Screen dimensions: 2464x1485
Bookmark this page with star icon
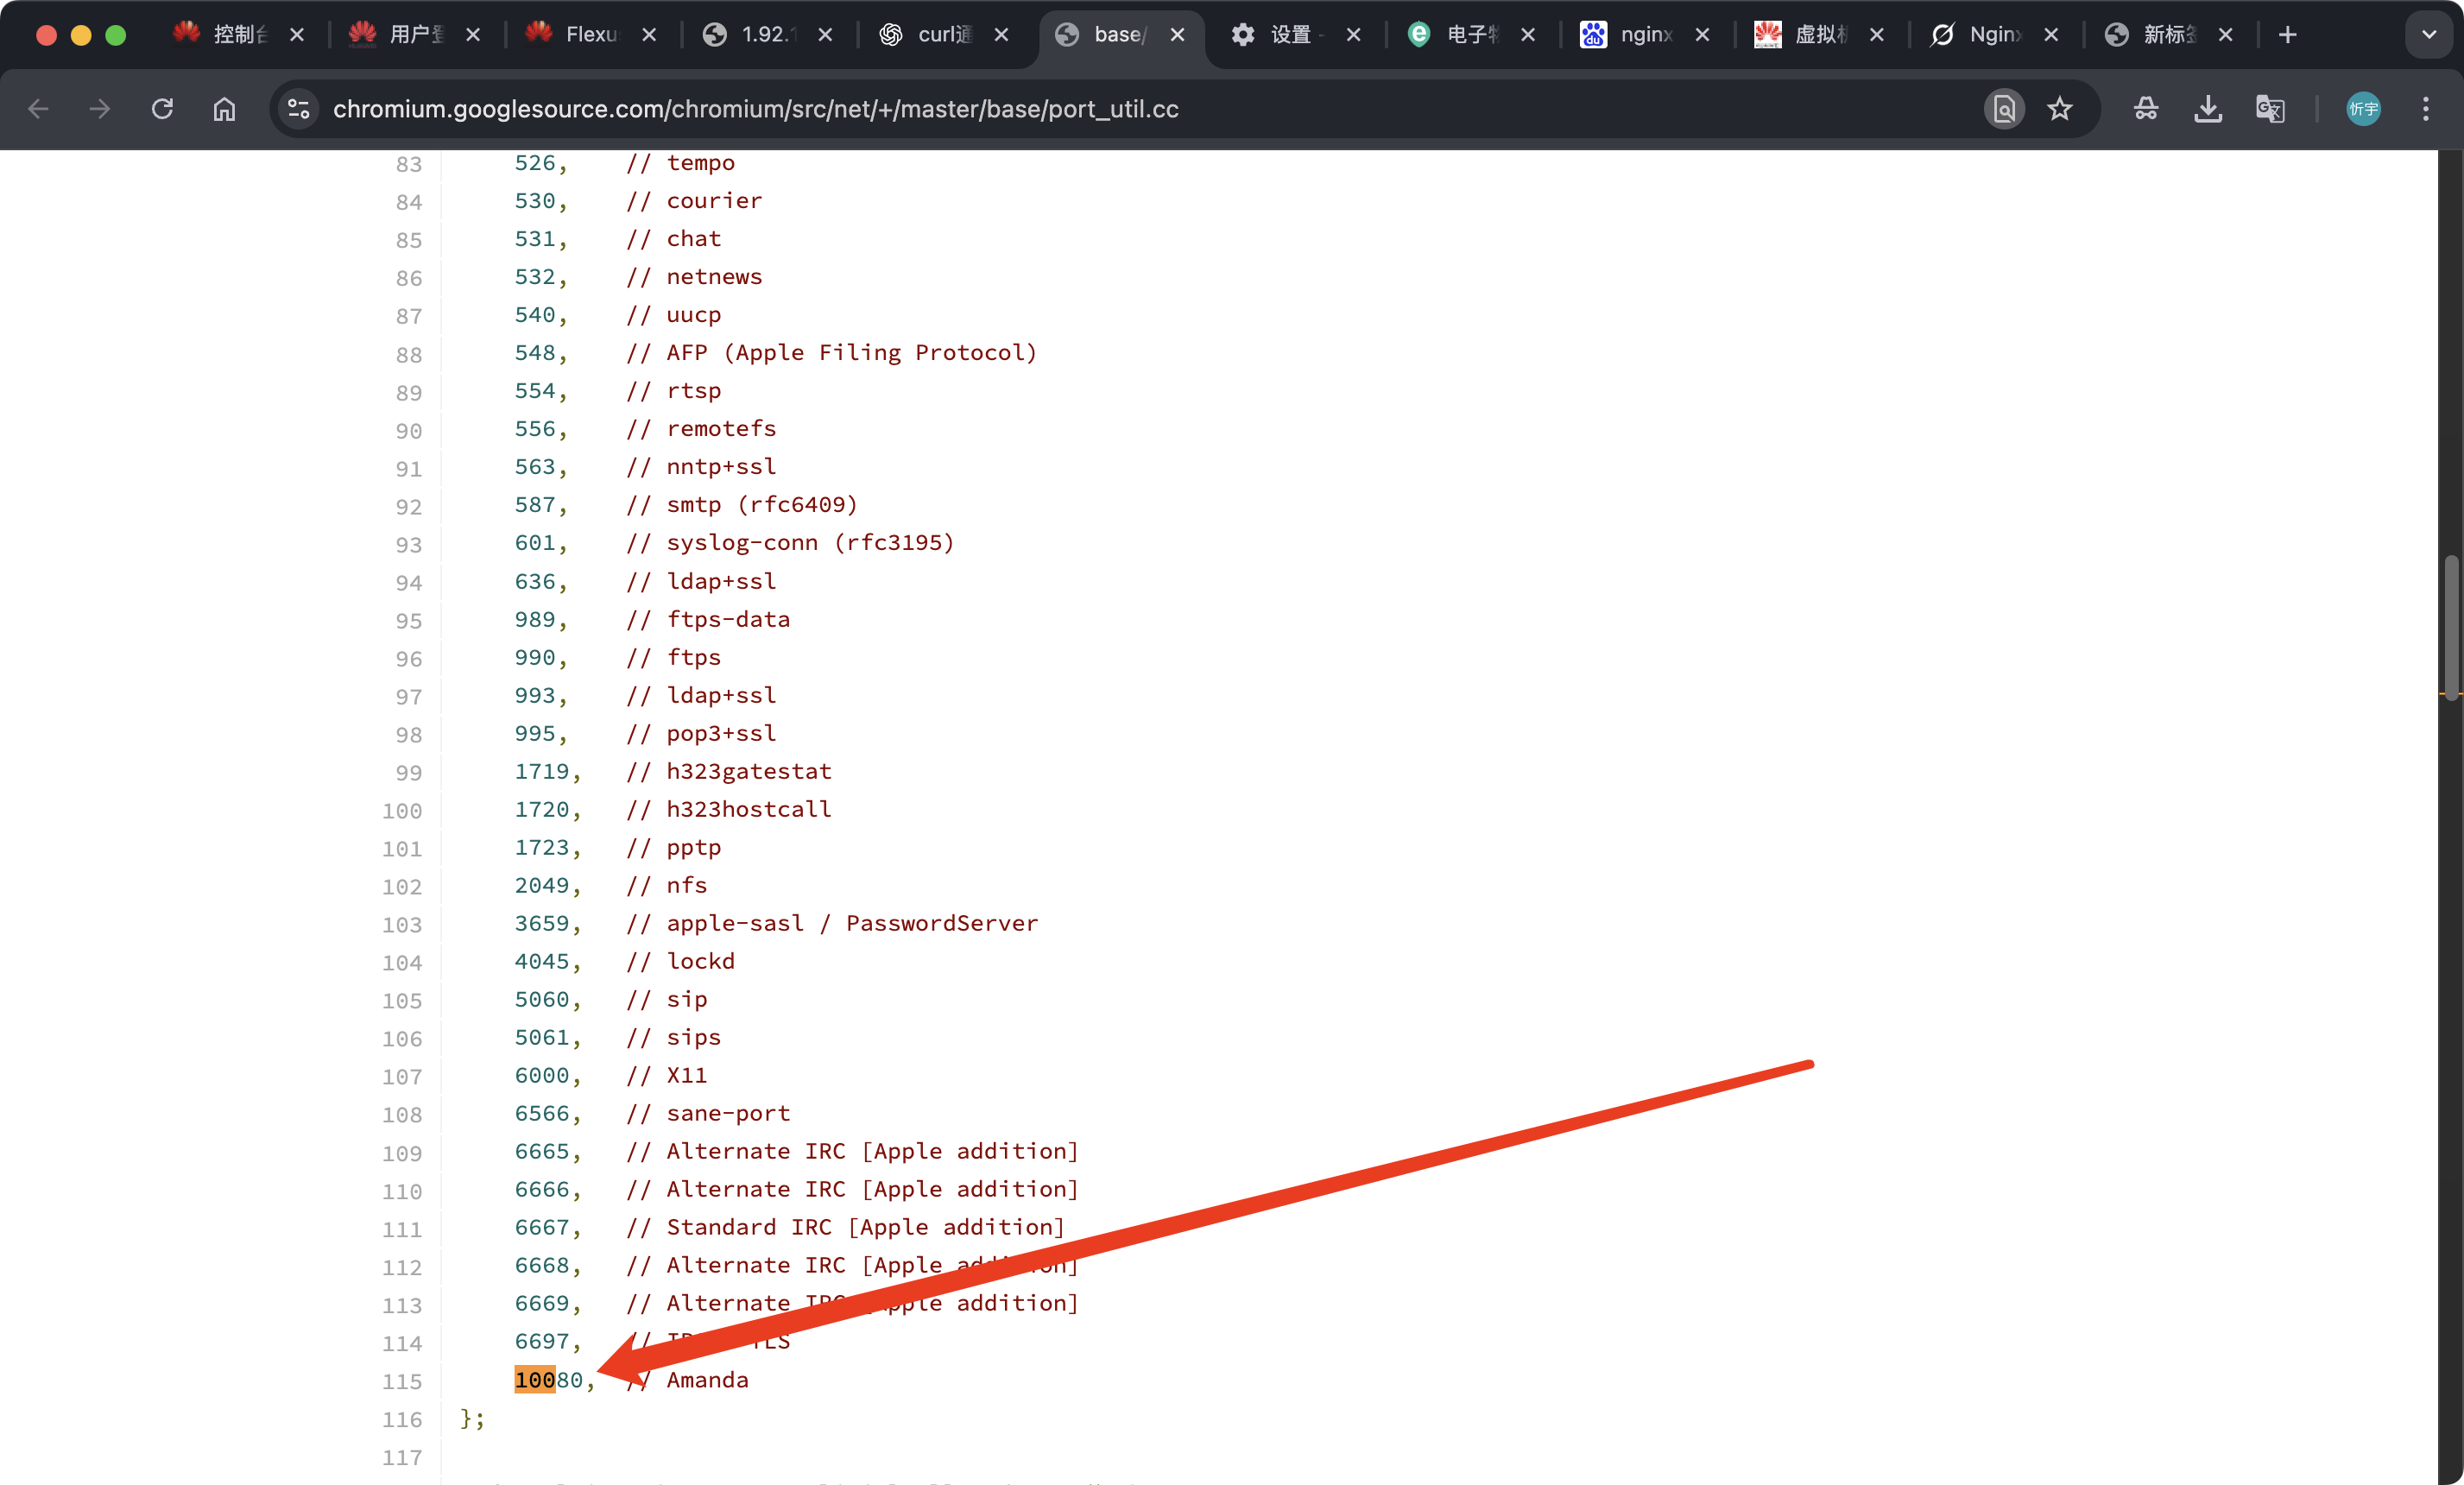[x=2059, y=109]
